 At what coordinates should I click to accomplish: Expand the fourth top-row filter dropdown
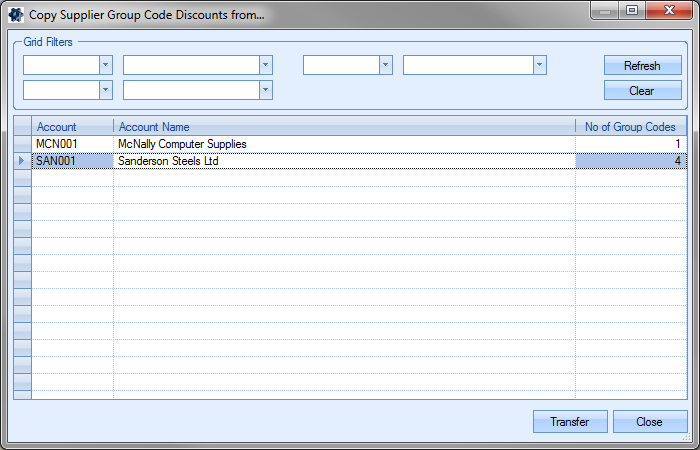pyautogui.click(x=539, y=65)
